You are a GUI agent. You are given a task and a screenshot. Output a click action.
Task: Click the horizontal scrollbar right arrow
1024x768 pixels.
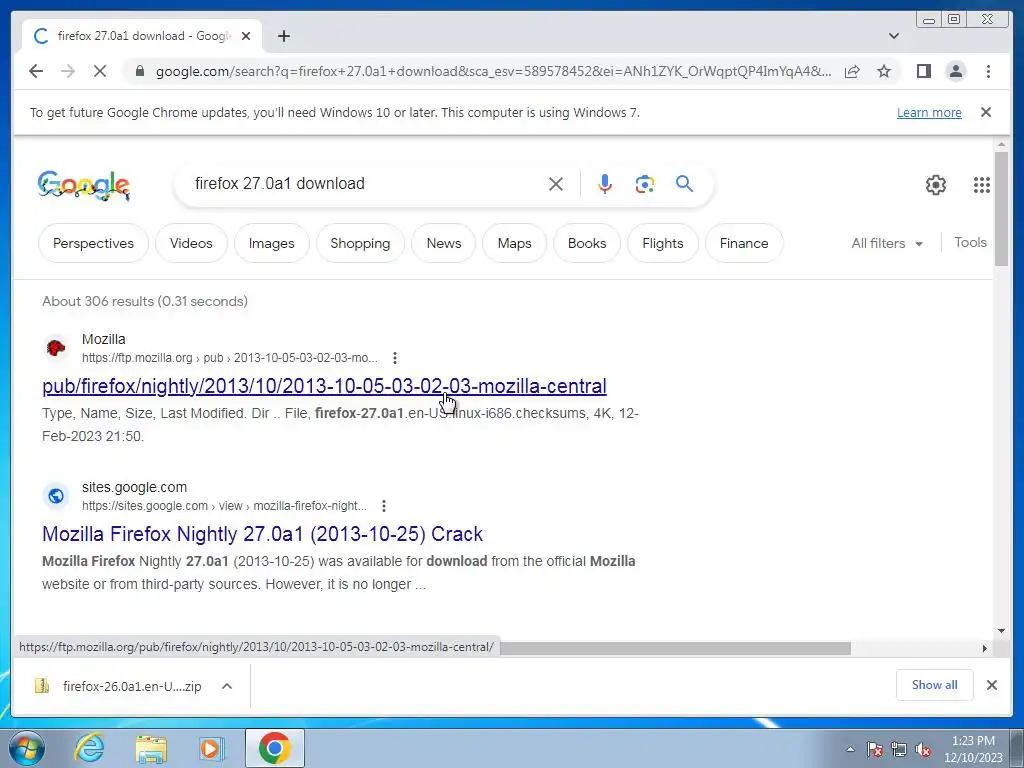985,648
